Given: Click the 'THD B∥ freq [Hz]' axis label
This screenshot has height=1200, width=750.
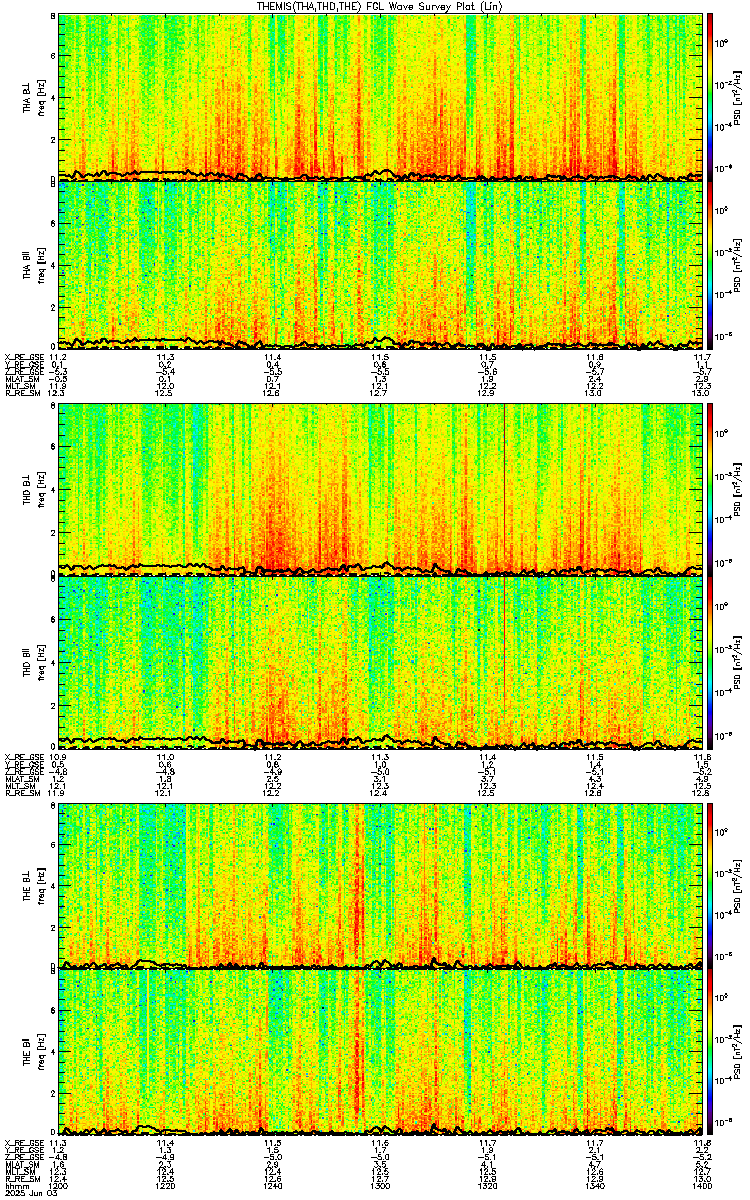Looking at the screenshot, I should coord(33,661).
